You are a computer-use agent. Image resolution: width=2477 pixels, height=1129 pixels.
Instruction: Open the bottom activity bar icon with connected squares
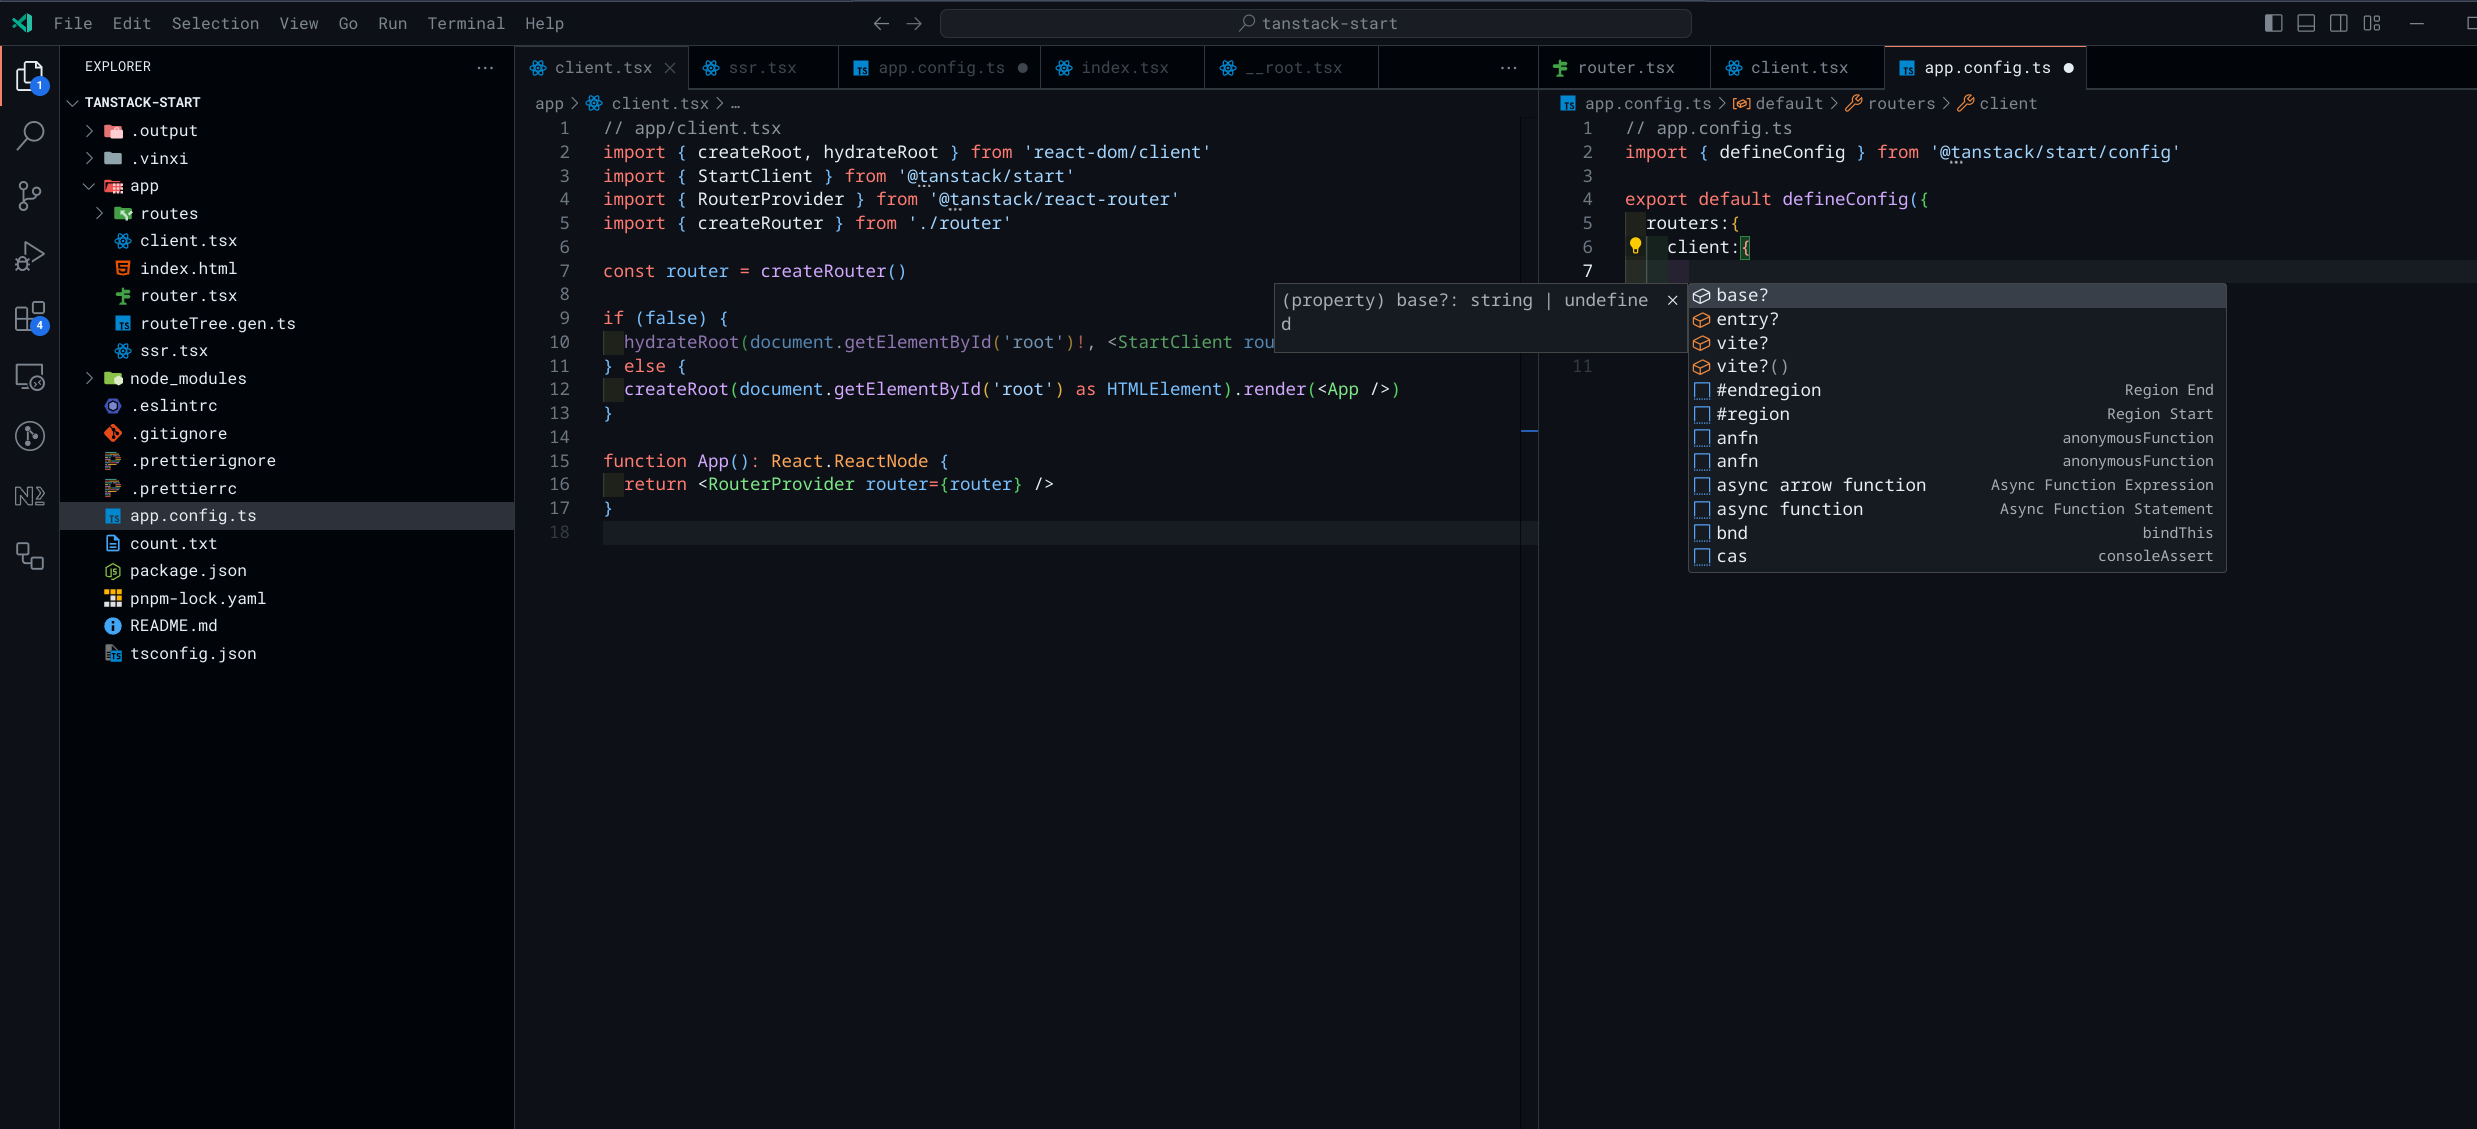pos(30,556)
